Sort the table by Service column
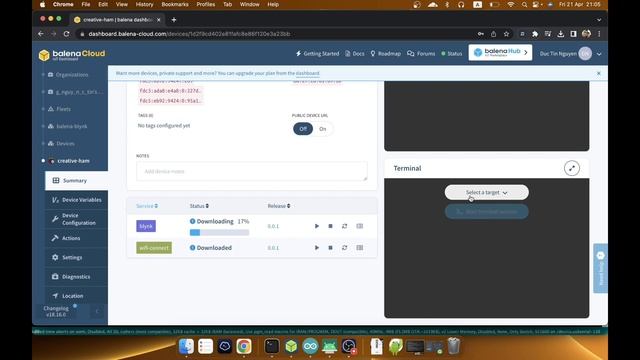Screen dimensions: 640x360 [x=147, y=206]
